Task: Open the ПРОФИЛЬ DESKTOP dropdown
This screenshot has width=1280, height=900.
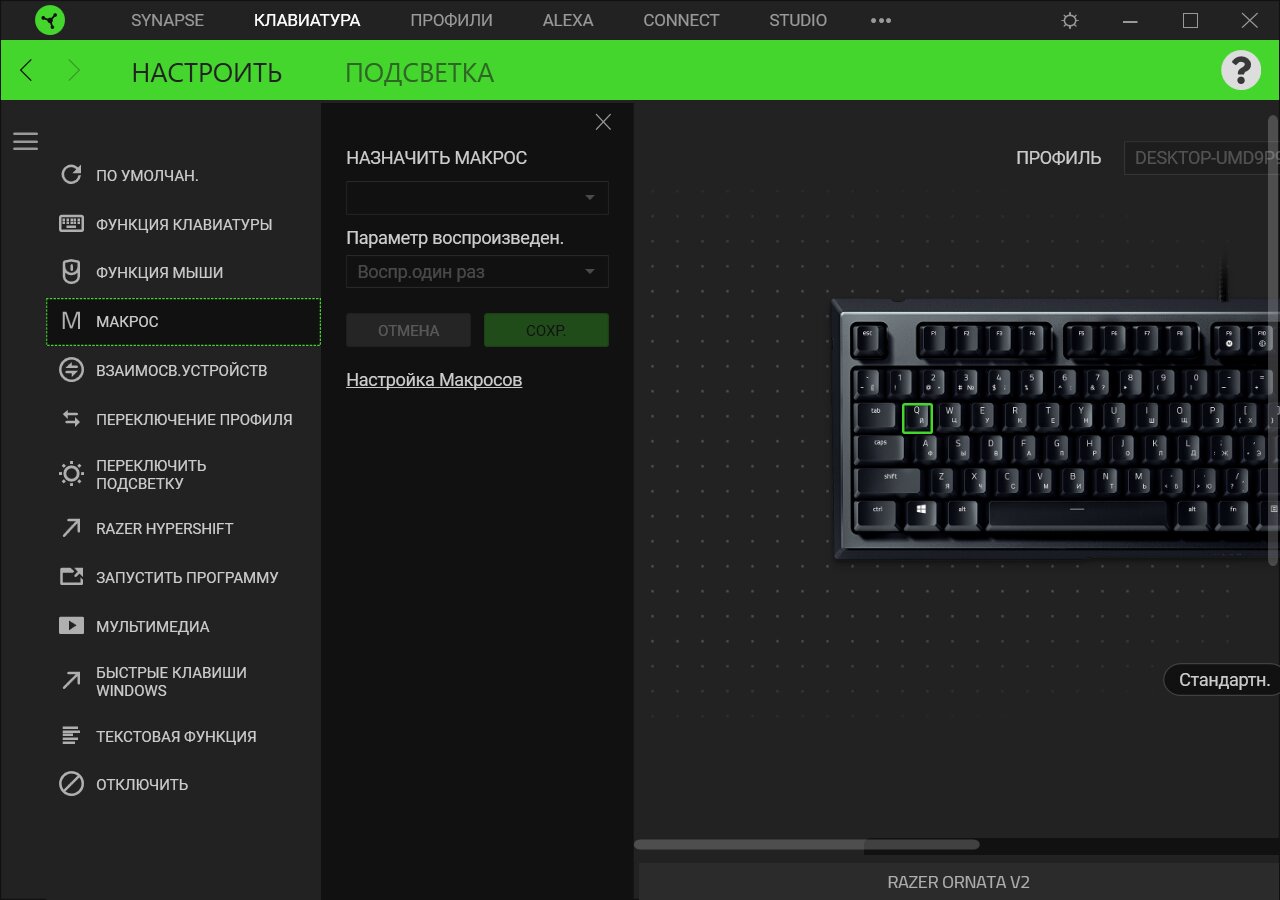Action: coord(1202,158)
